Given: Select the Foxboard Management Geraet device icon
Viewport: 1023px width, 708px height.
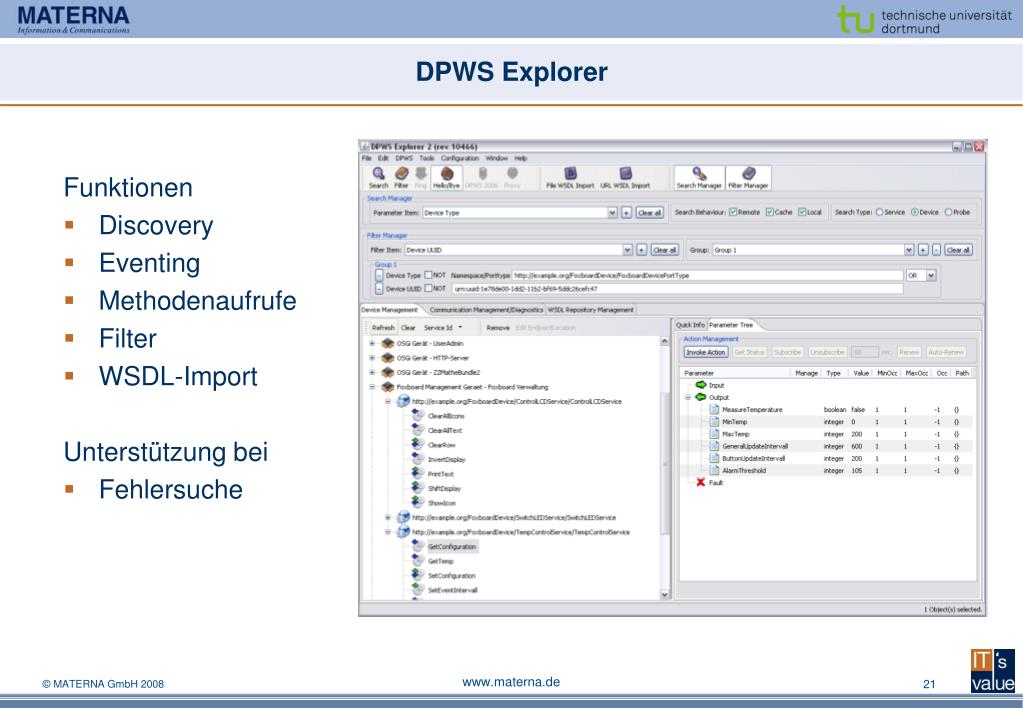Looking at the screenshot, I should [x=388, y=387].
